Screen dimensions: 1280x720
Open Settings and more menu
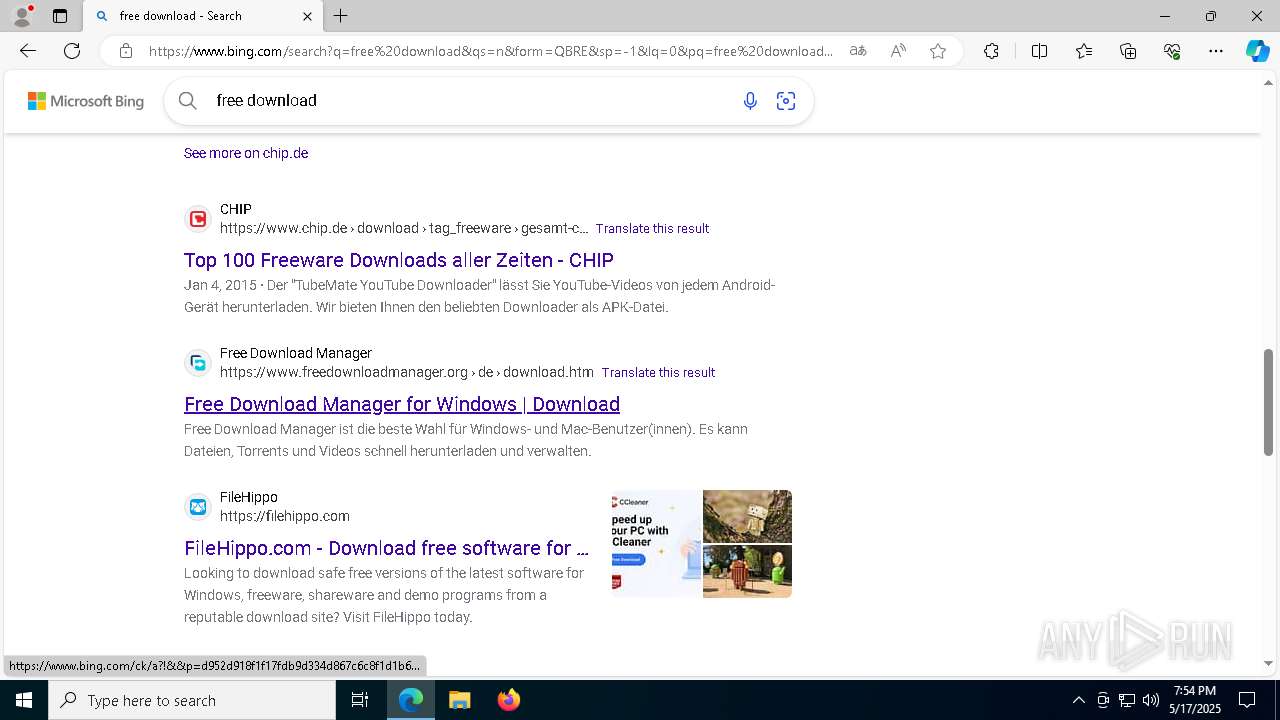[x=1216, y=51]
